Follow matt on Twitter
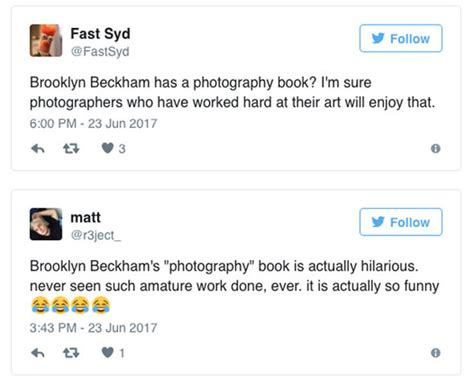This screenshot has height=388, width=474. pos(401,222)
